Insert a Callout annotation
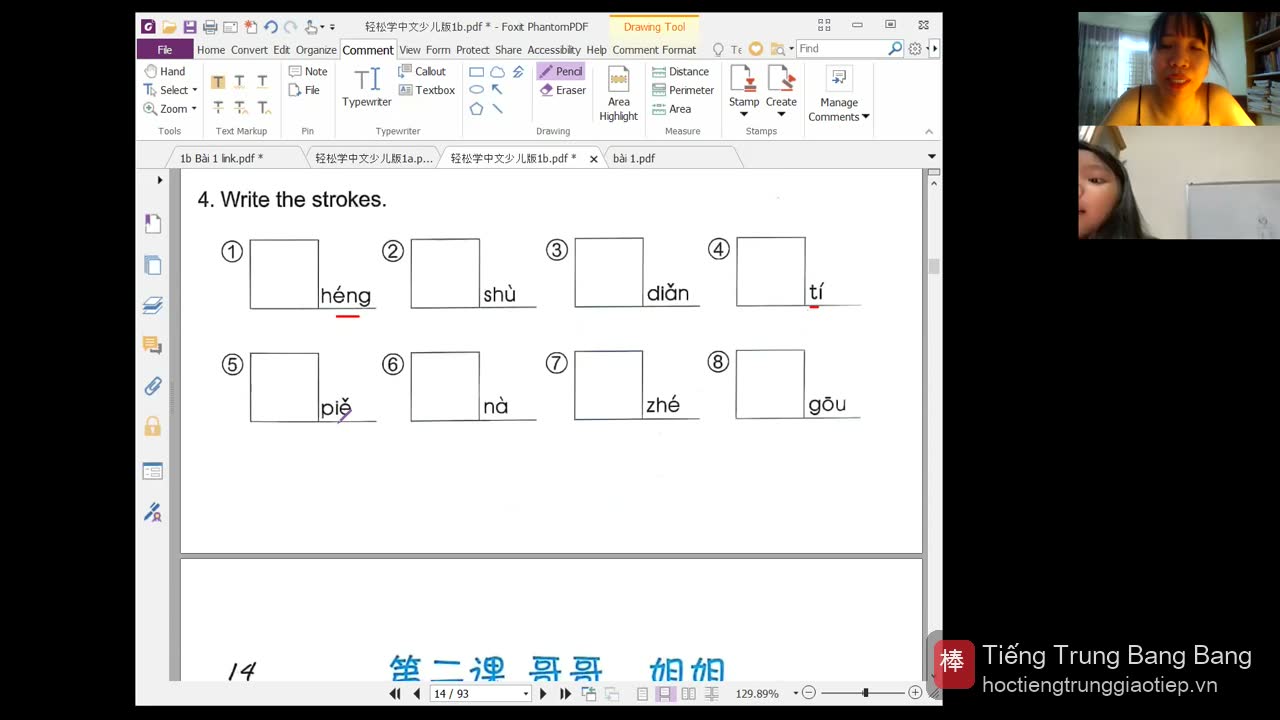 pyautogui.click(x=422, y=71)
